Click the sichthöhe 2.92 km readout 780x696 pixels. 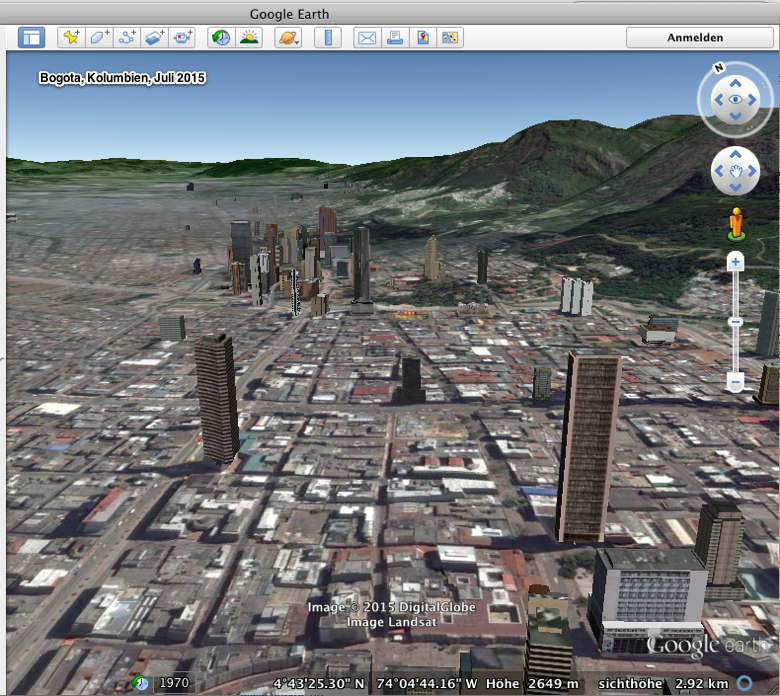pyautogui.click(x=663, y=684)
